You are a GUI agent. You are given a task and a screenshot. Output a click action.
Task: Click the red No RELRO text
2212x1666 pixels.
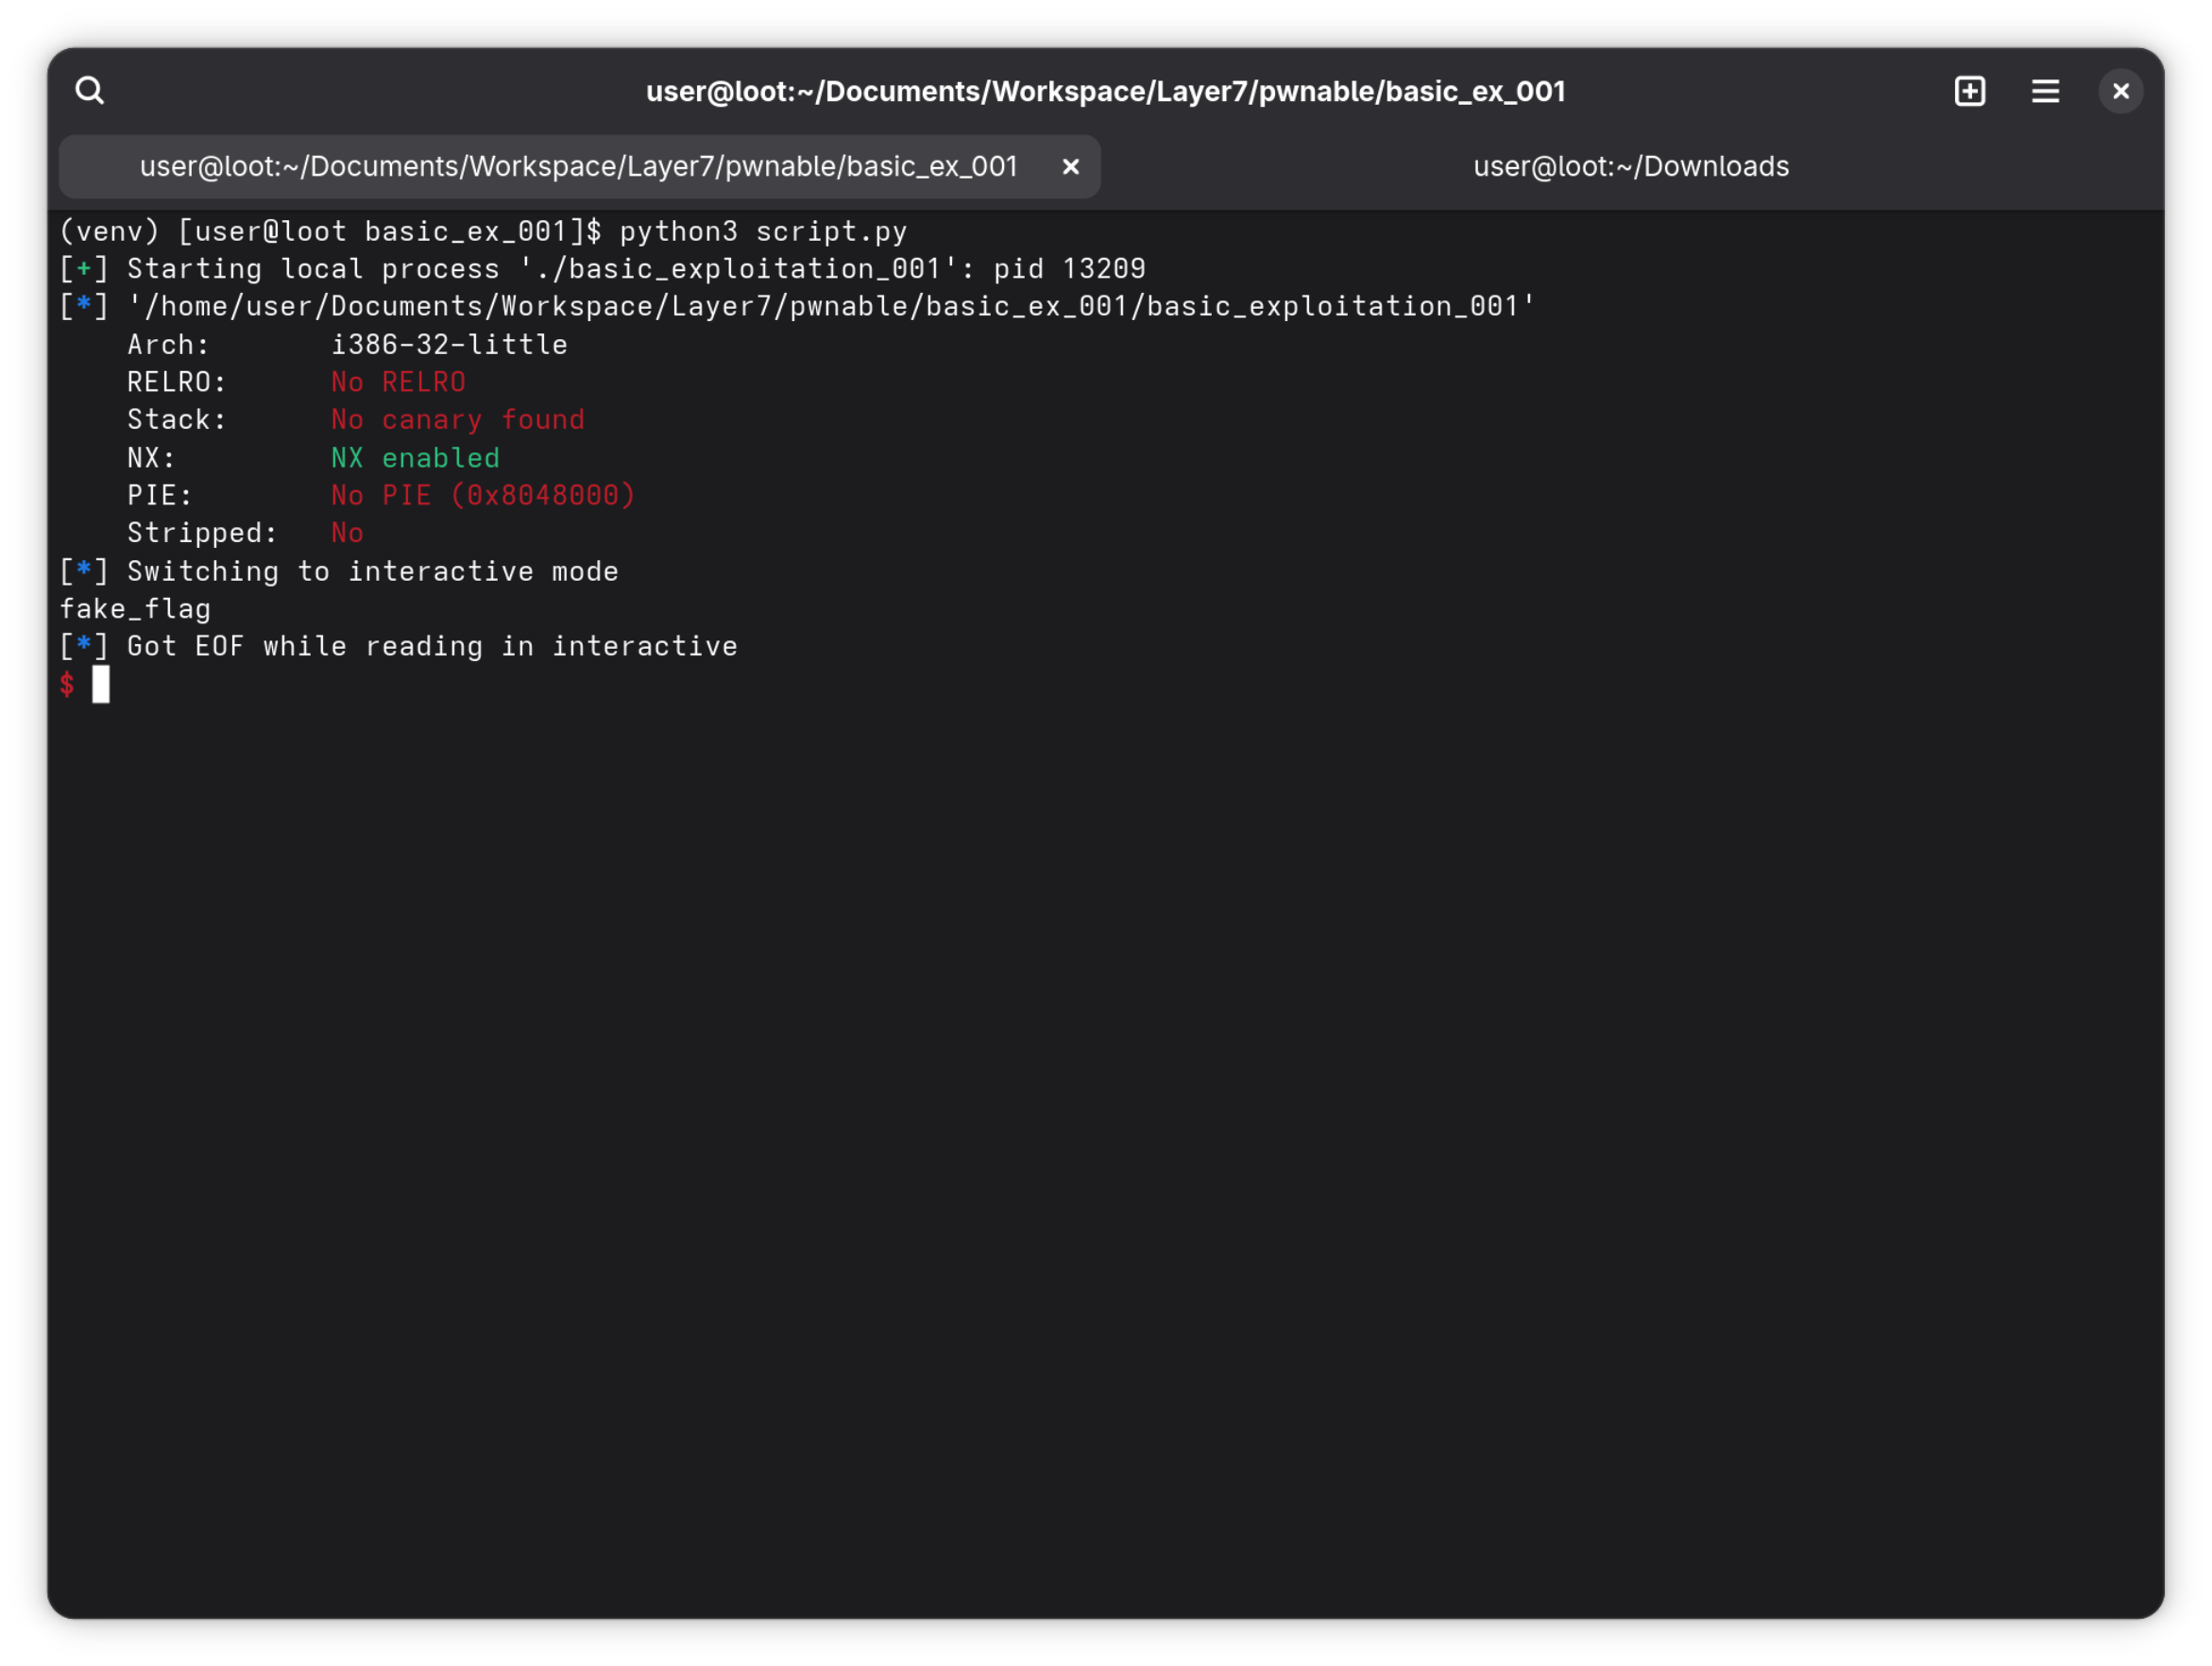(x=398, y=382)
